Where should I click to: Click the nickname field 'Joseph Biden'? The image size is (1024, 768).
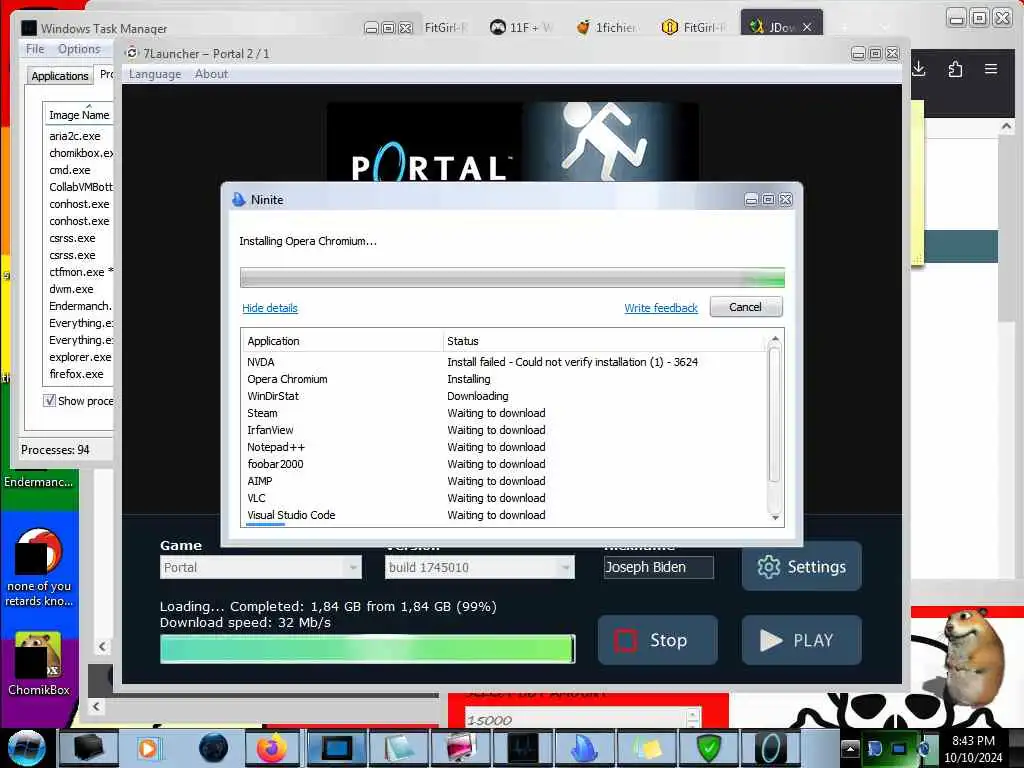658,567
